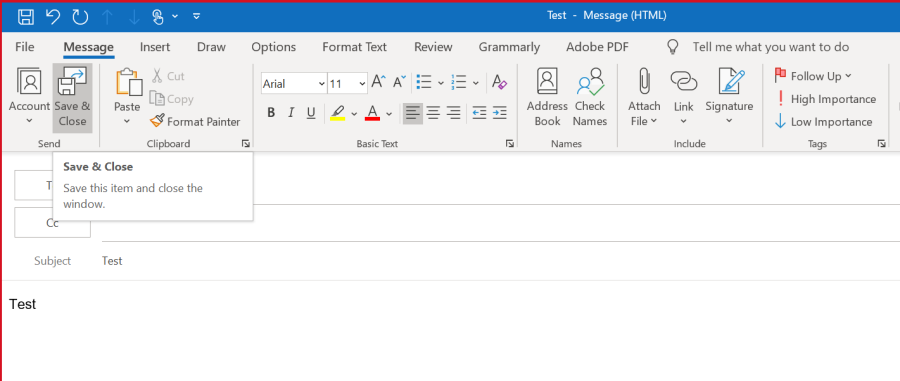
Task: Open the Grammarly tab
Action: coord(509,47)
